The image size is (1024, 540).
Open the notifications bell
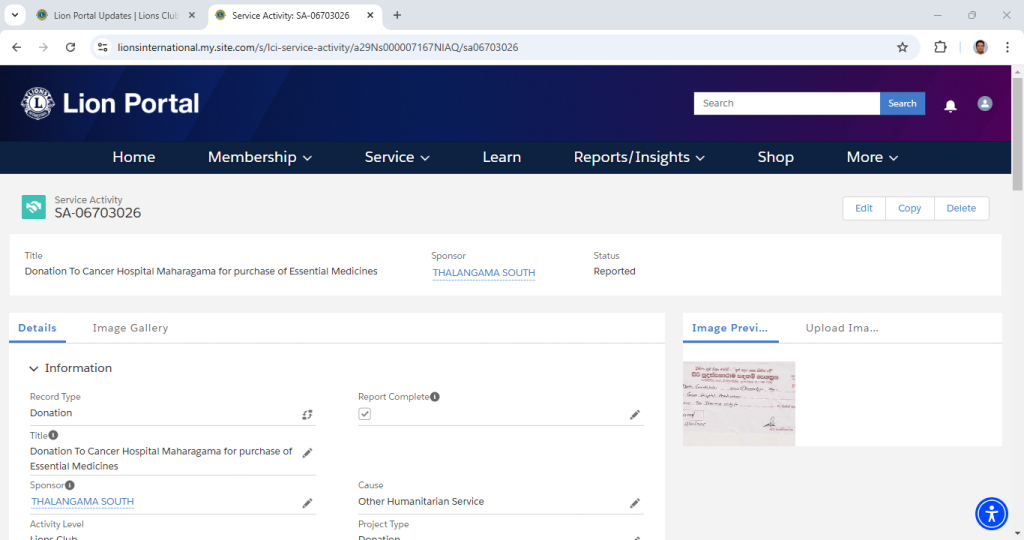pos(950,105)
